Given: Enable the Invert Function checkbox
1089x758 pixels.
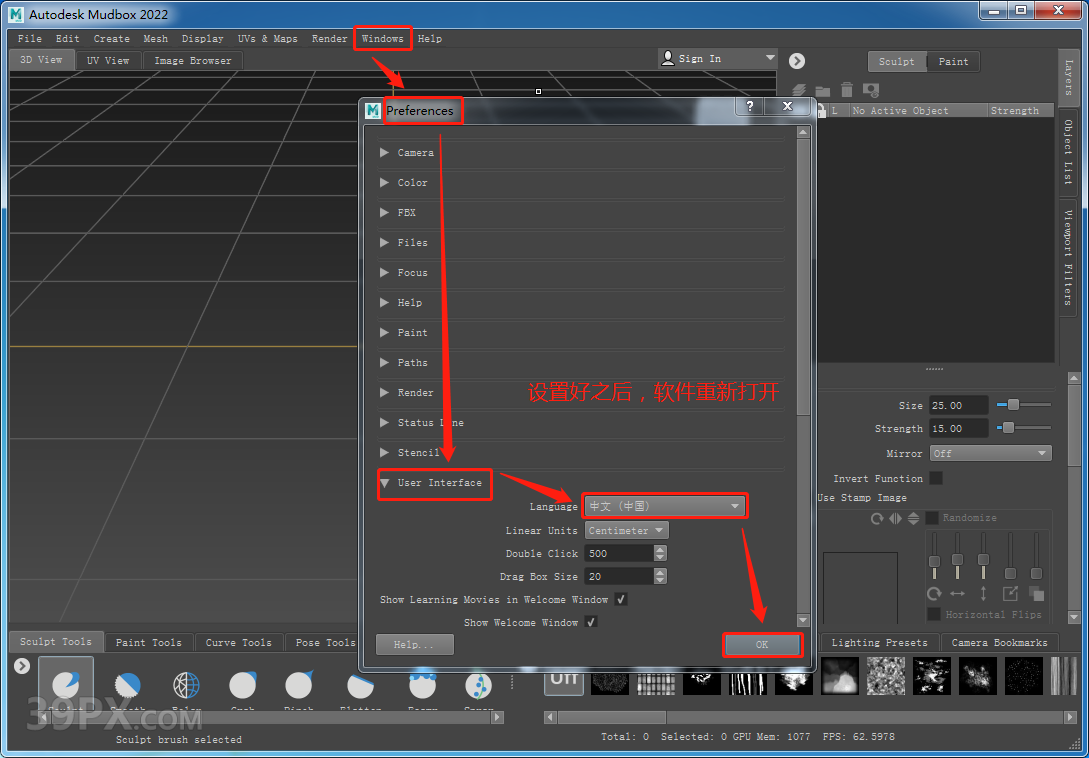Looking at the screenshot, I should point(936,479).
